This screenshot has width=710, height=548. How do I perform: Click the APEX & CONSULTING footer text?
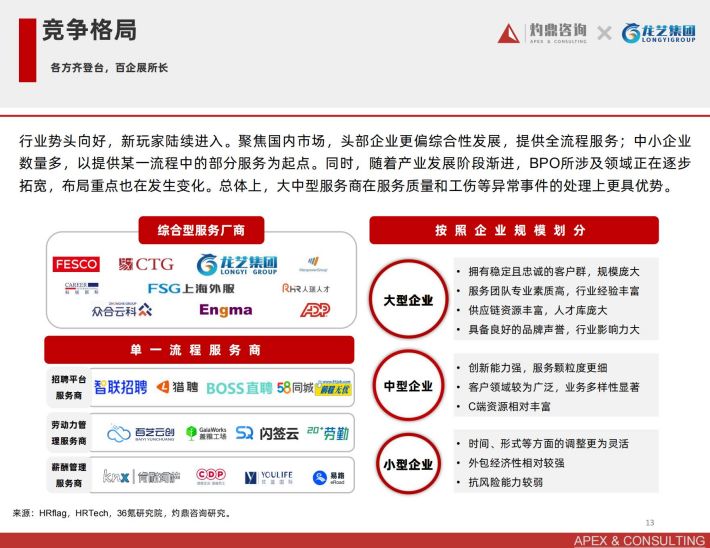tap(639, 540)
